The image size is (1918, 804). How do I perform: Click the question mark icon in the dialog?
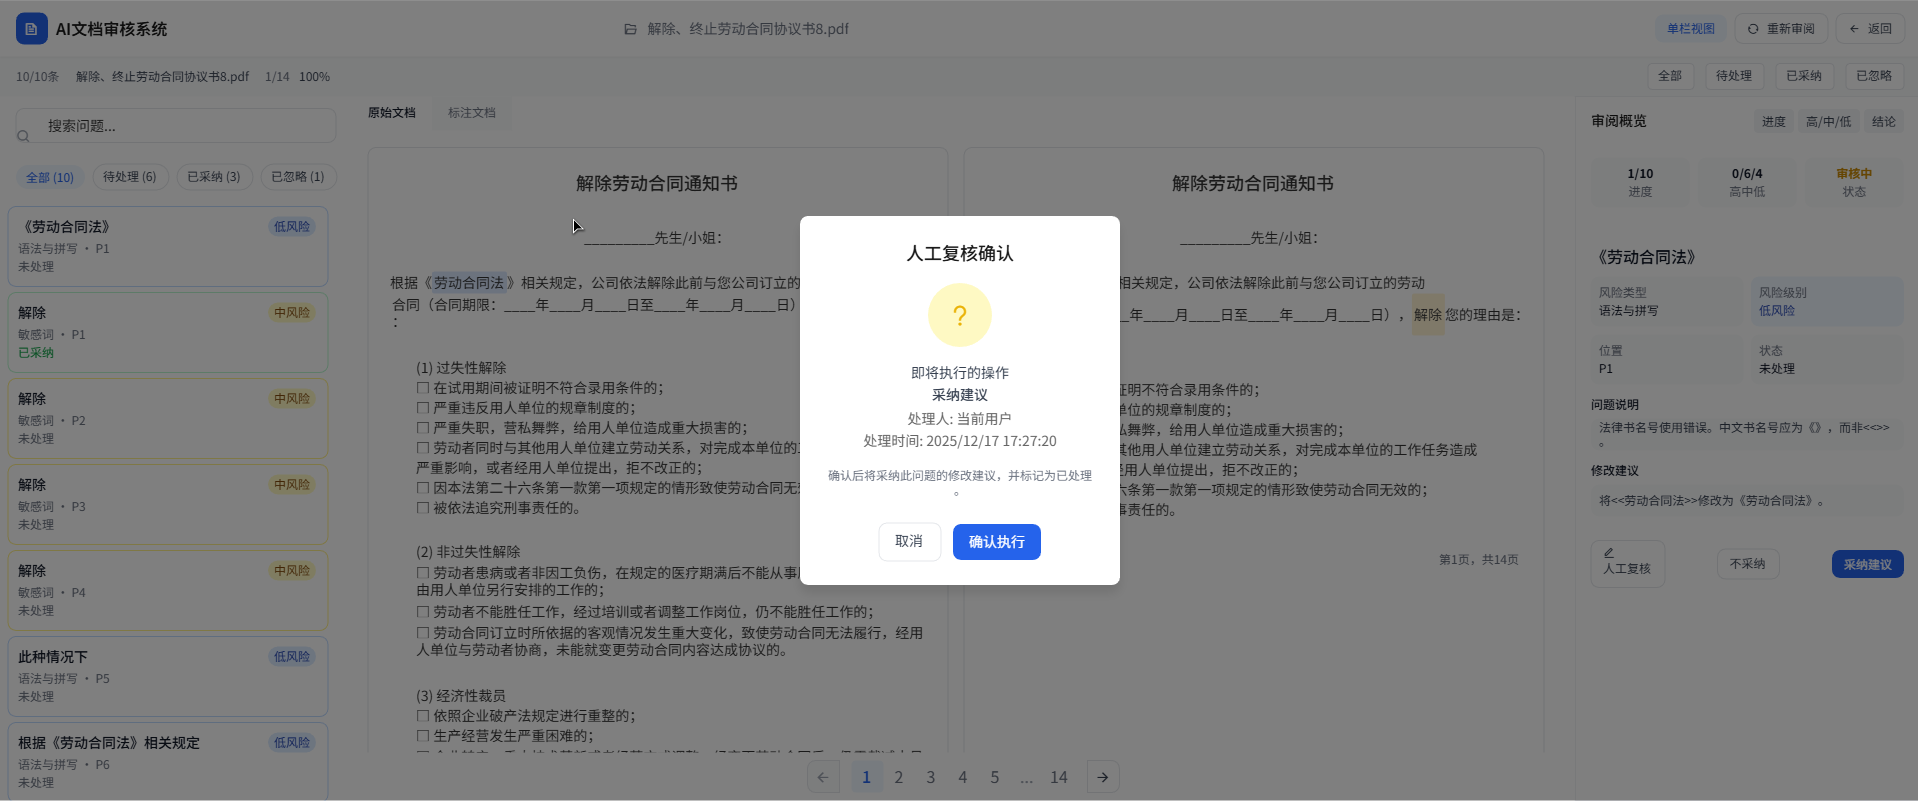tap(960, 315)
